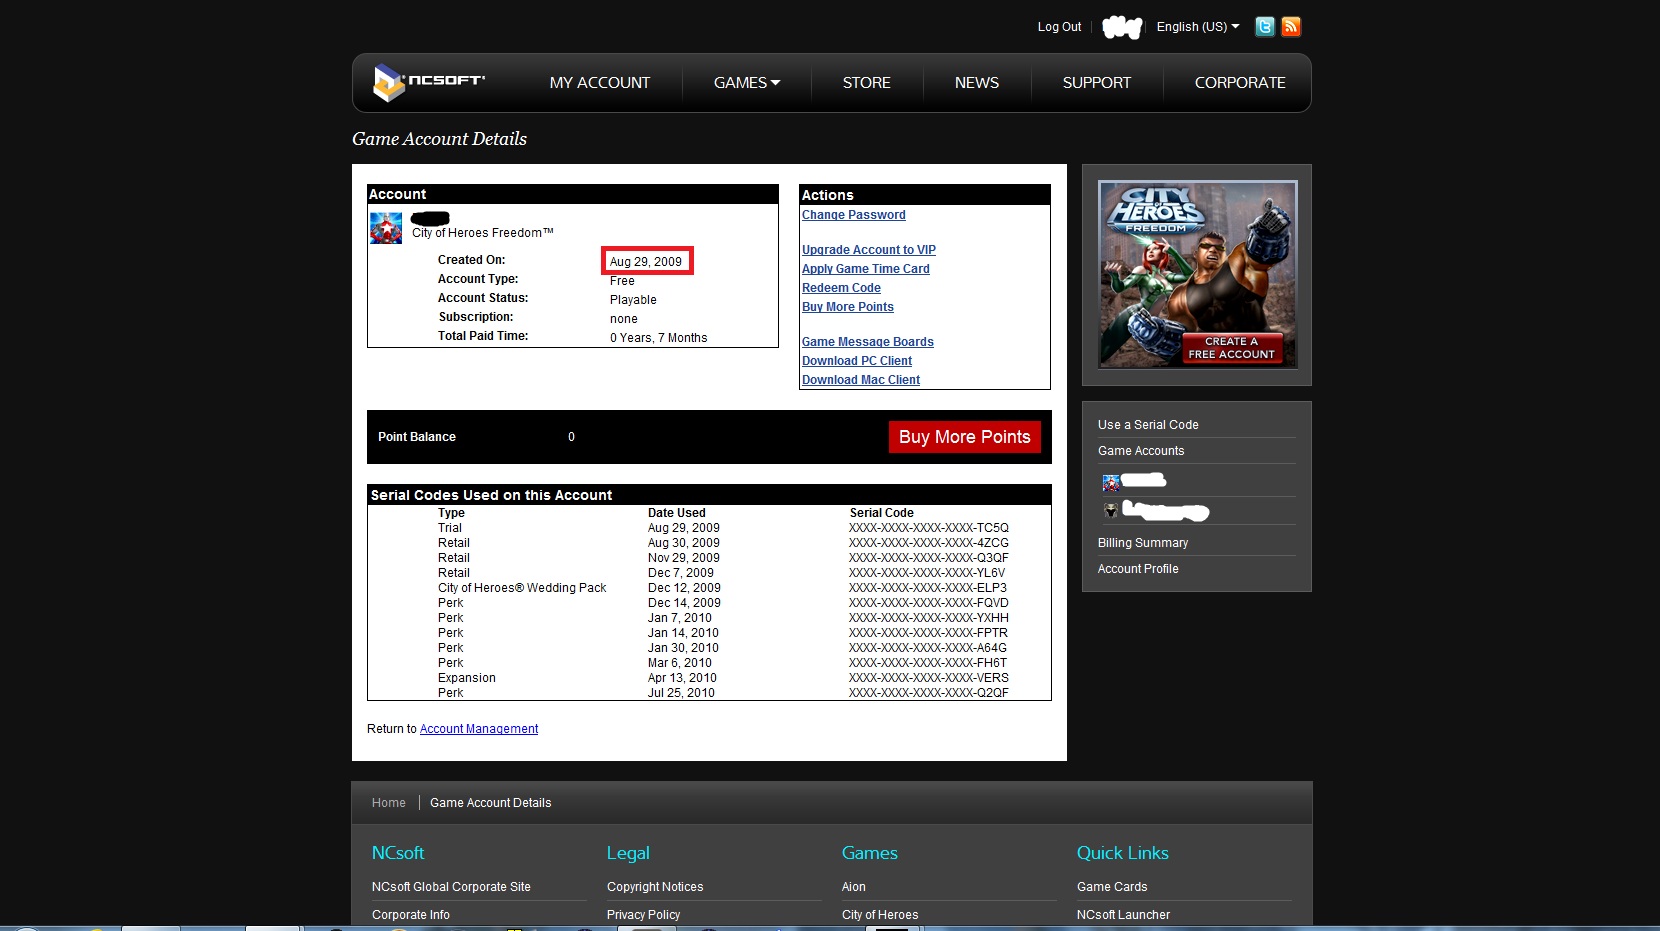
Task: Open the Privacy Policy footer link
Action: click(643, 915)
